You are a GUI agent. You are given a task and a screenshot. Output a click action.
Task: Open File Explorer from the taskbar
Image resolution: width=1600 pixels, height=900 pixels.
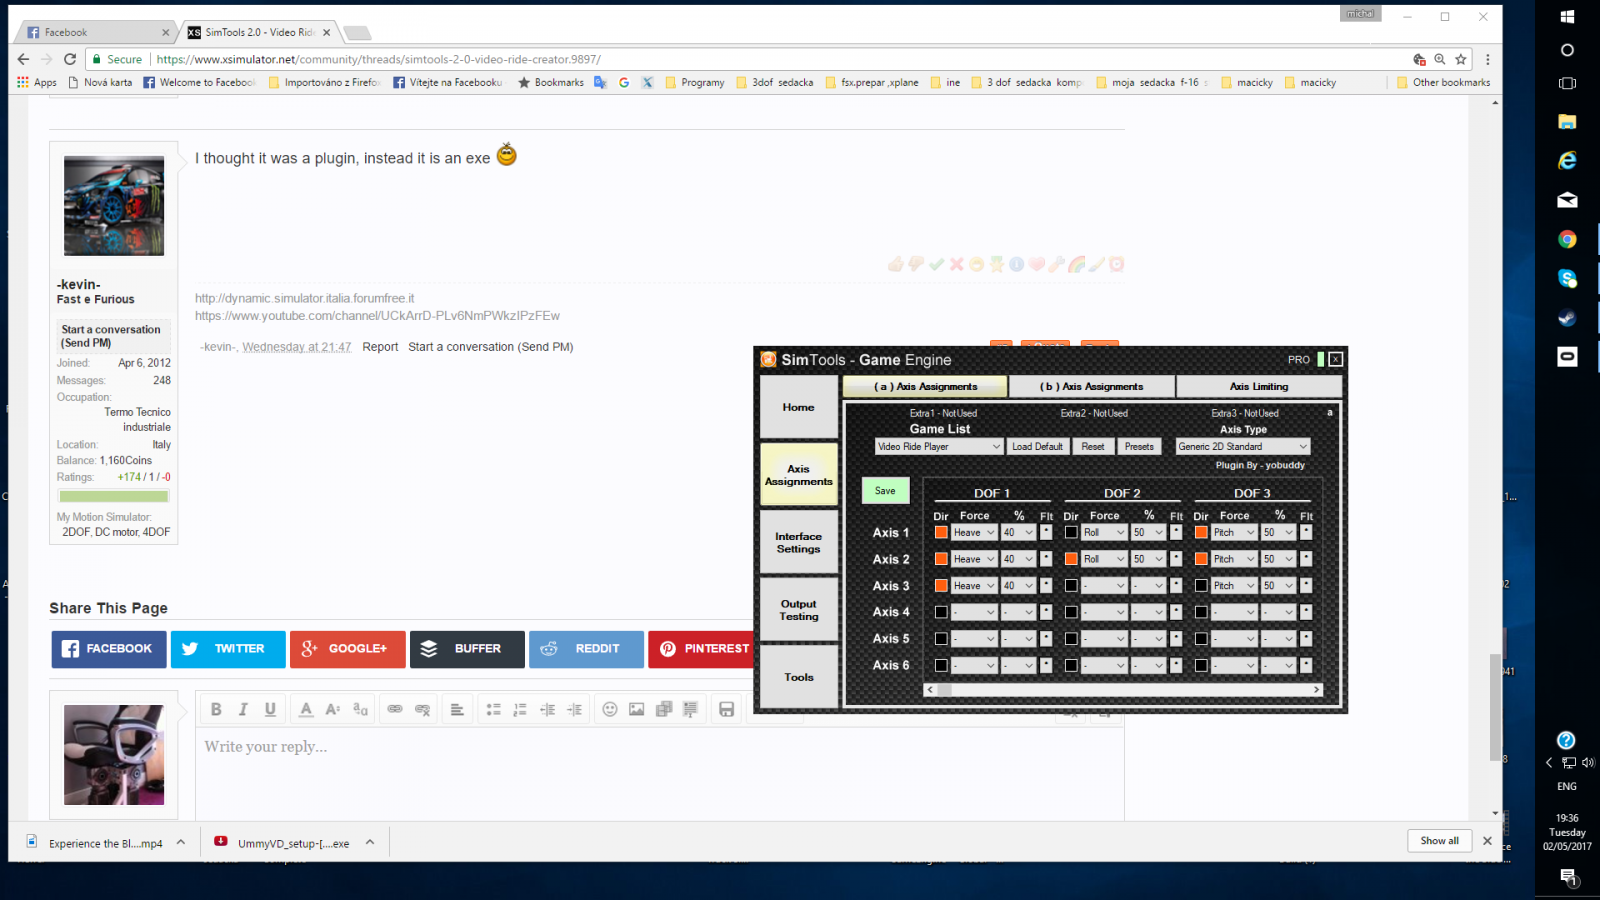tap(1567, 121)
